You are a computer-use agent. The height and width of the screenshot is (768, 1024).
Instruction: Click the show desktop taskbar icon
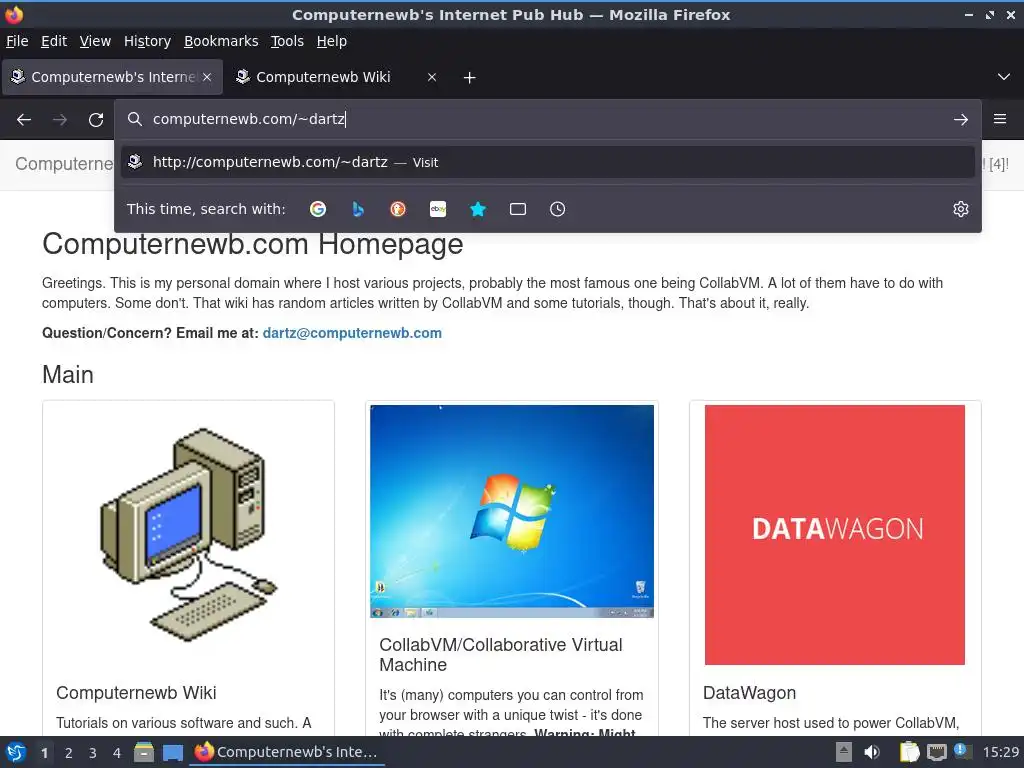(172, 753)
